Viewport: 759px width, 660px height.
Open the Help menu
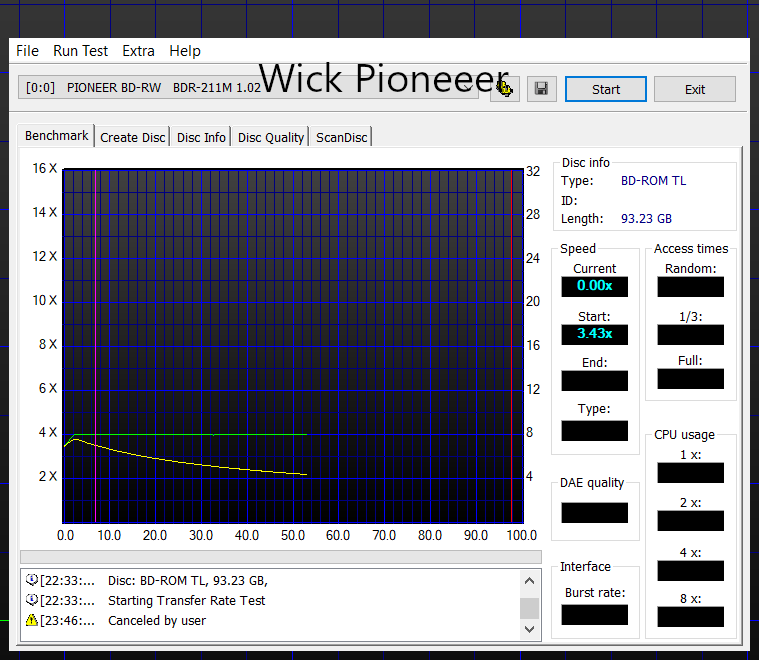pyautogui.click(x=185, y=51)
